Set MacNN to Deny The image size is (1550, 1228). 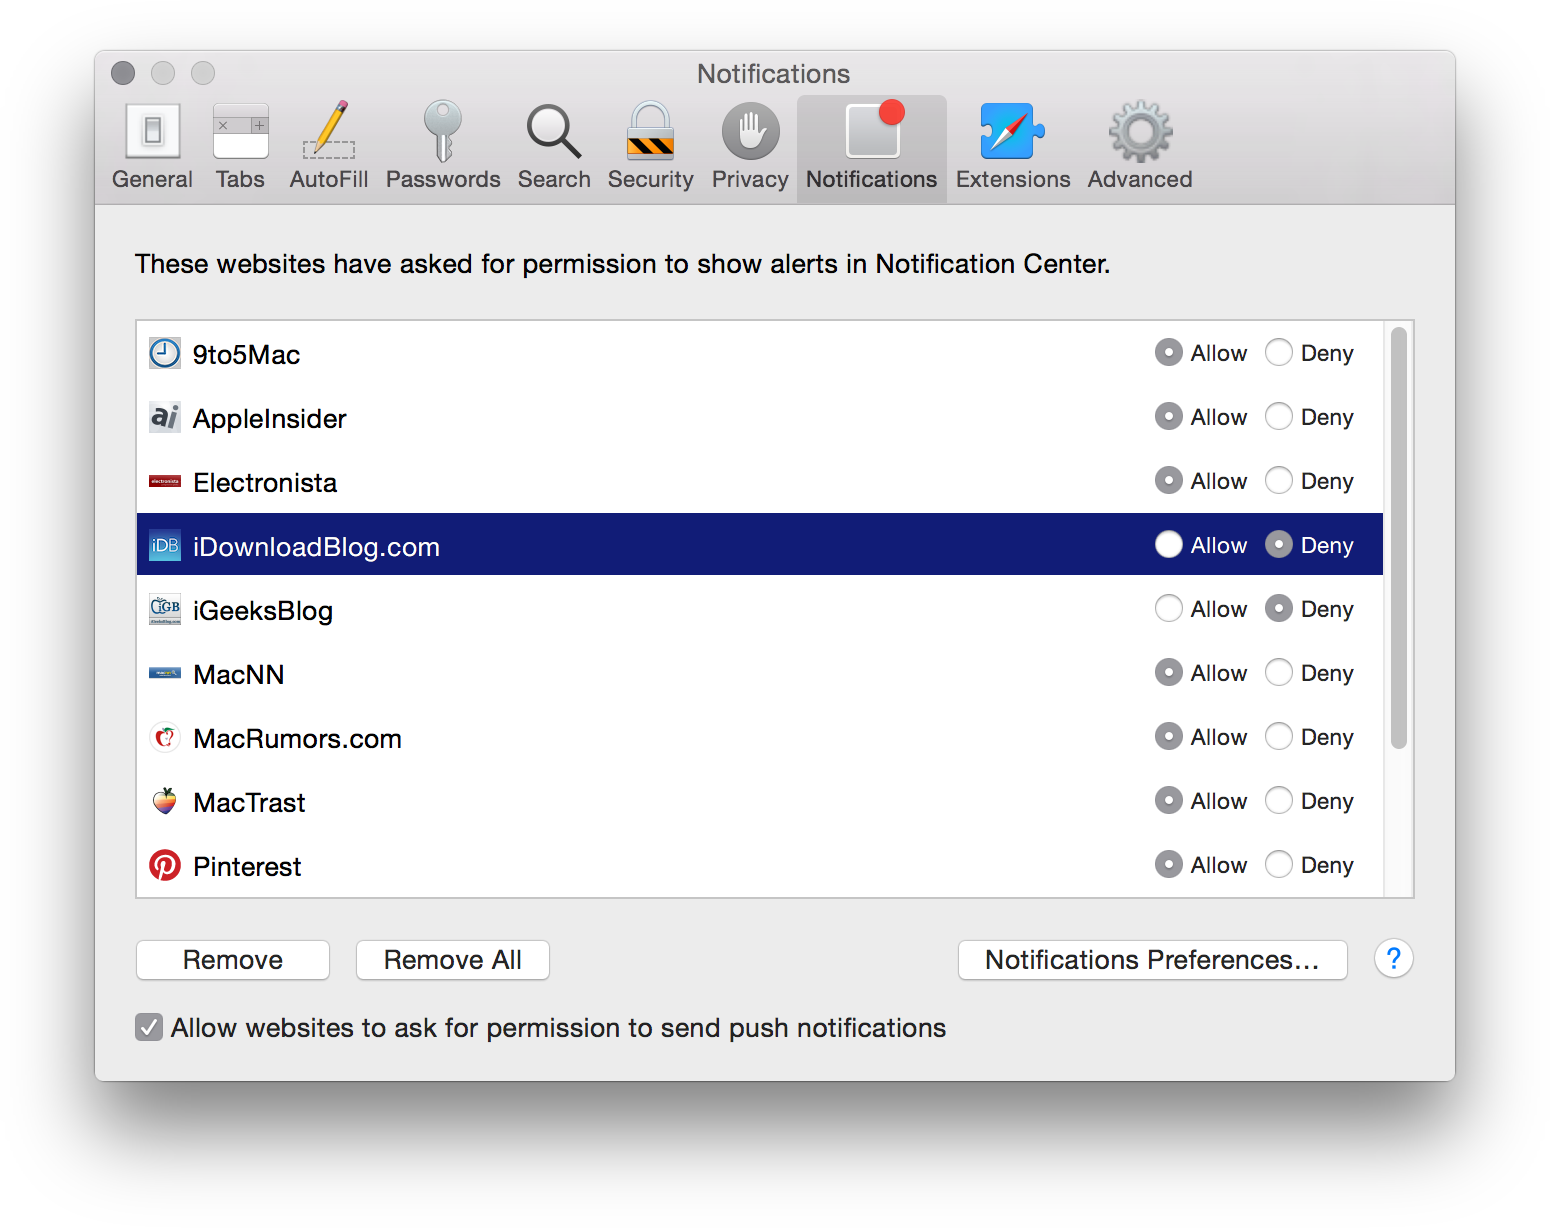[x=1279, y=672]
